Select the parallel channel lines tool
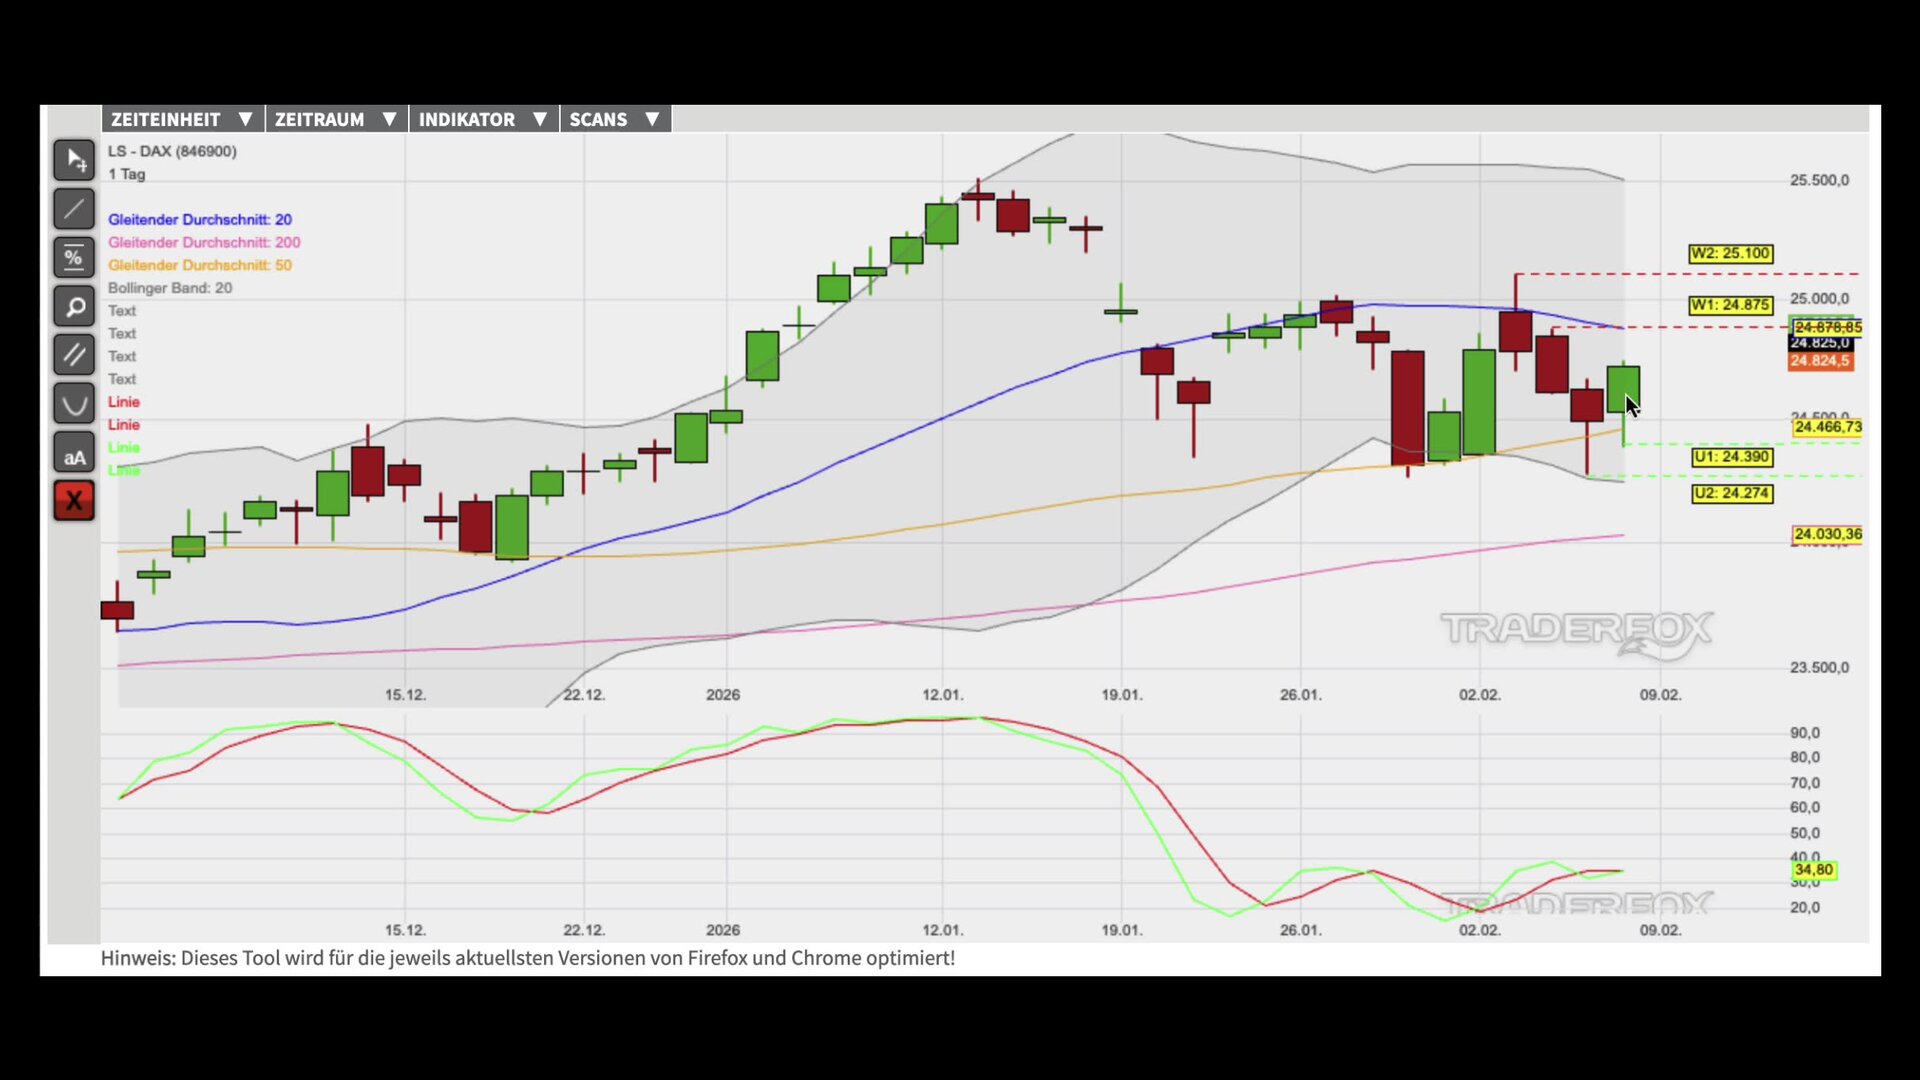Image resolution: width=1920 pixels, height=1080 pixels. (74, 355)
